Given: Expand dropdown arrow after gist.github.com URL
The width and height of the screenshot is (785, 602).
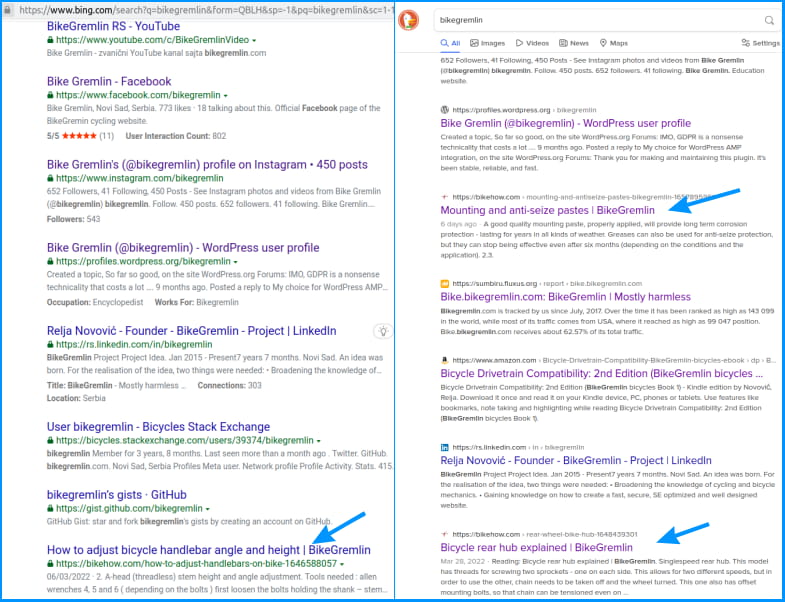Looking at the screenshot, I should (x=208, y=509).
